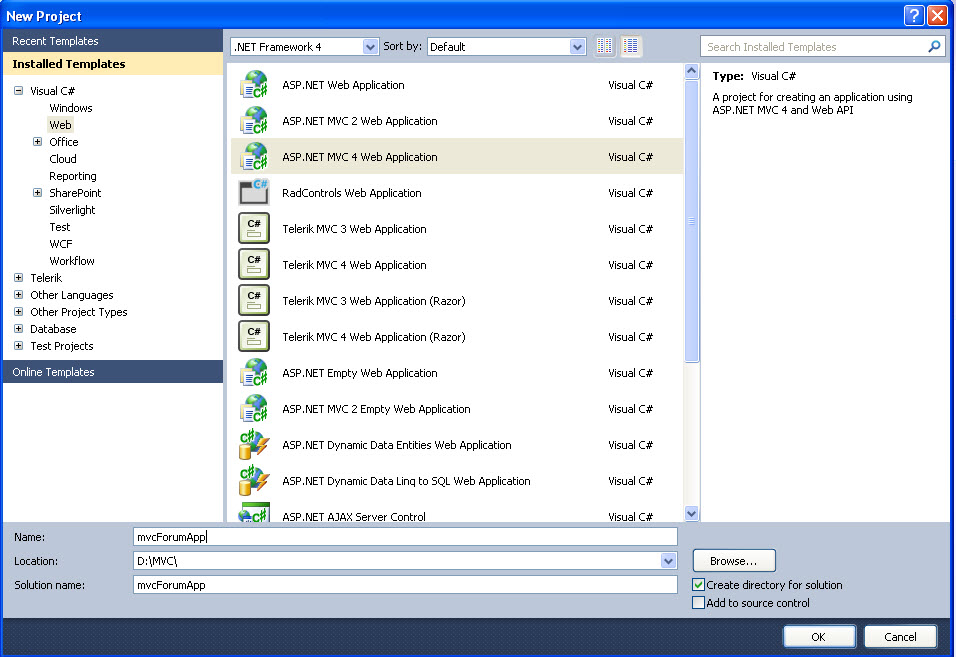Expand the SharePoint tree node
The width and height of the screenshot is (956, 657).
click(36, 193)
